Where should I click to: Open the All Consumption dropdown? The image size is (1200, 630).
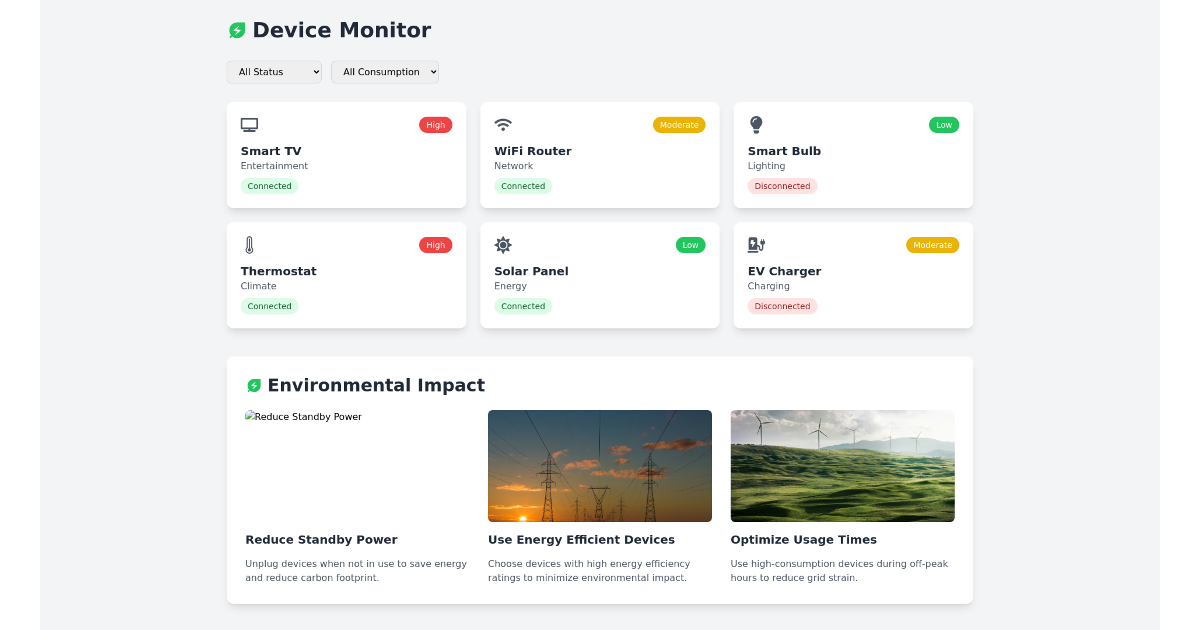point(384,71)
